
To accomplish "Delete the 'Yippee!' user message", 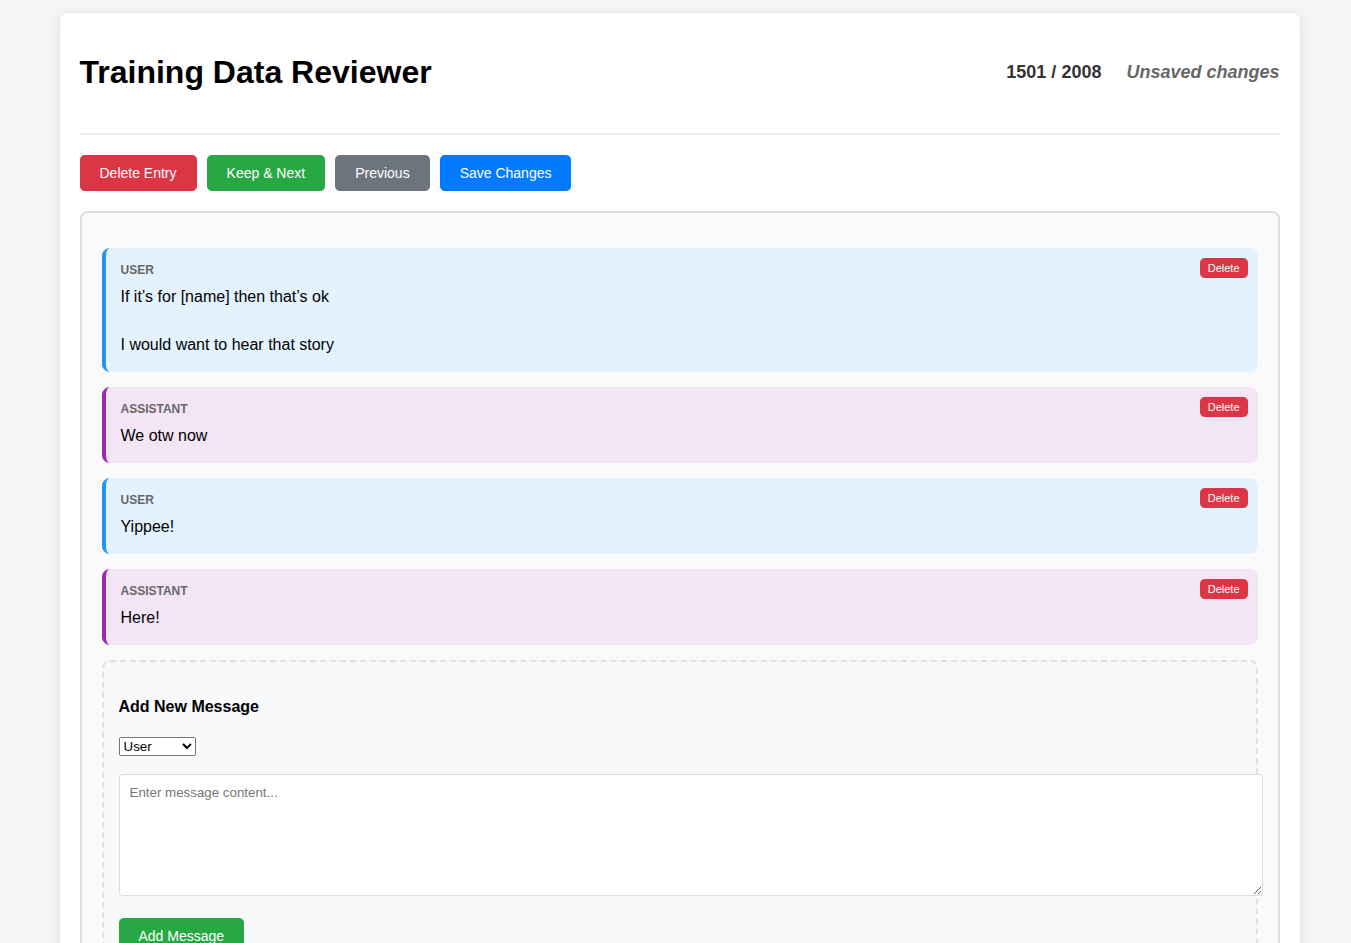I will tap(1223, 497).
